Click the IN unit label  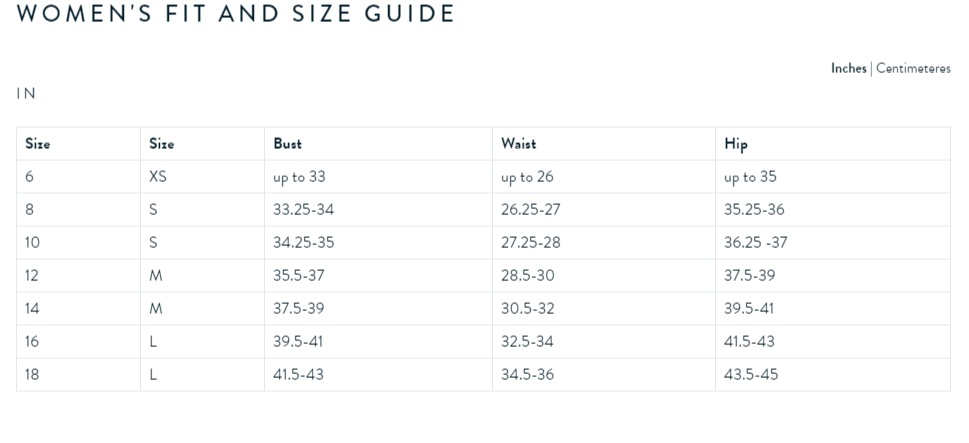26,93
